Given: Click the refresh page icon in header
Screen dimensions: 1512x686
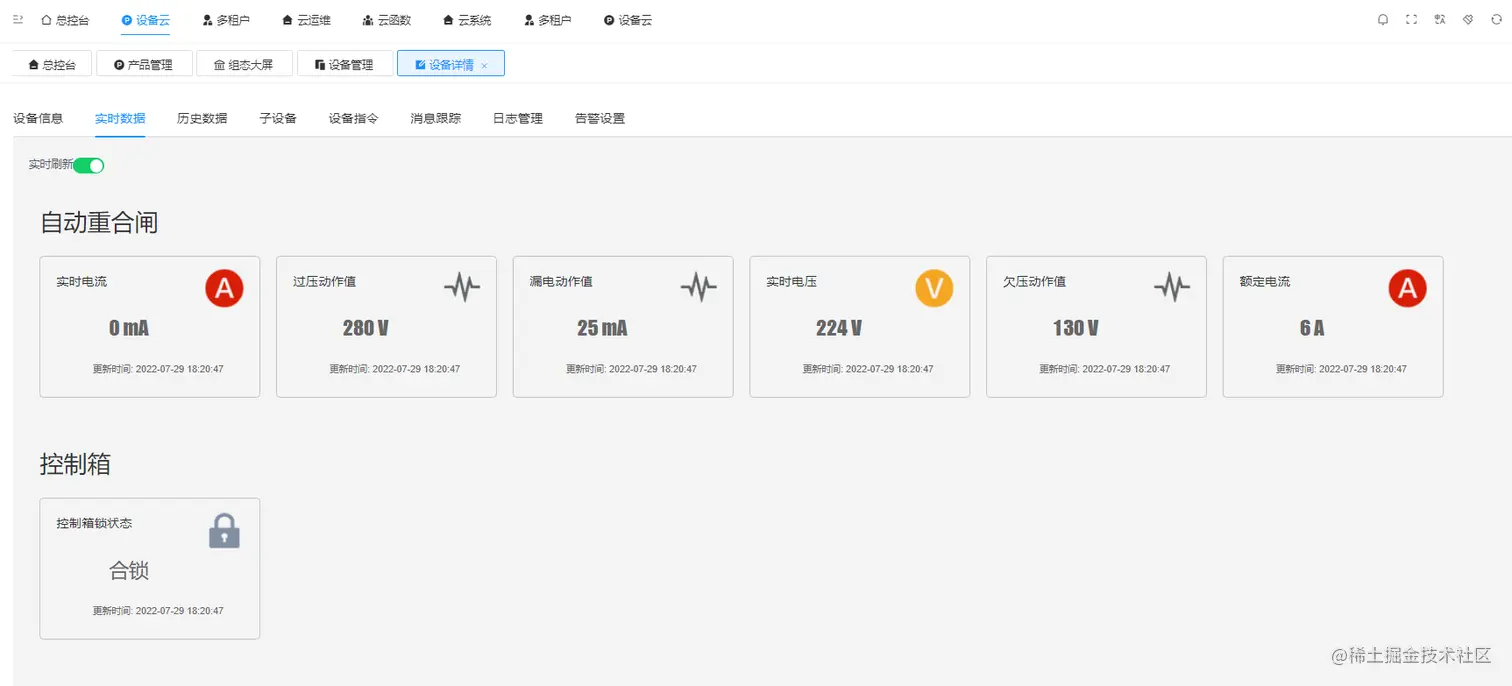Looking at the screenshot, I should pos(1496,20).
